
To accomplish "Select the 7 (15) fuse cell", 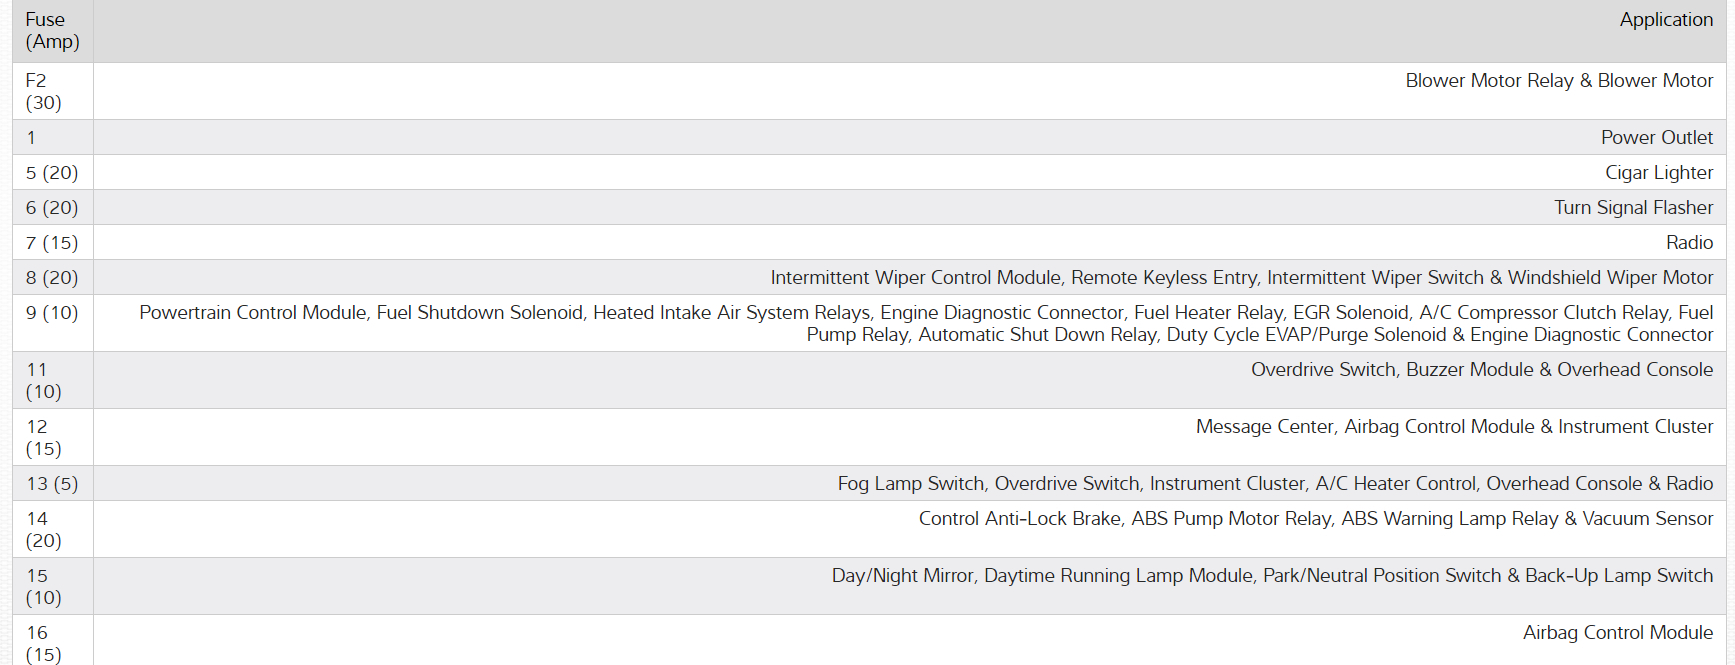I will pyautogui.click(x=52, y=243).
